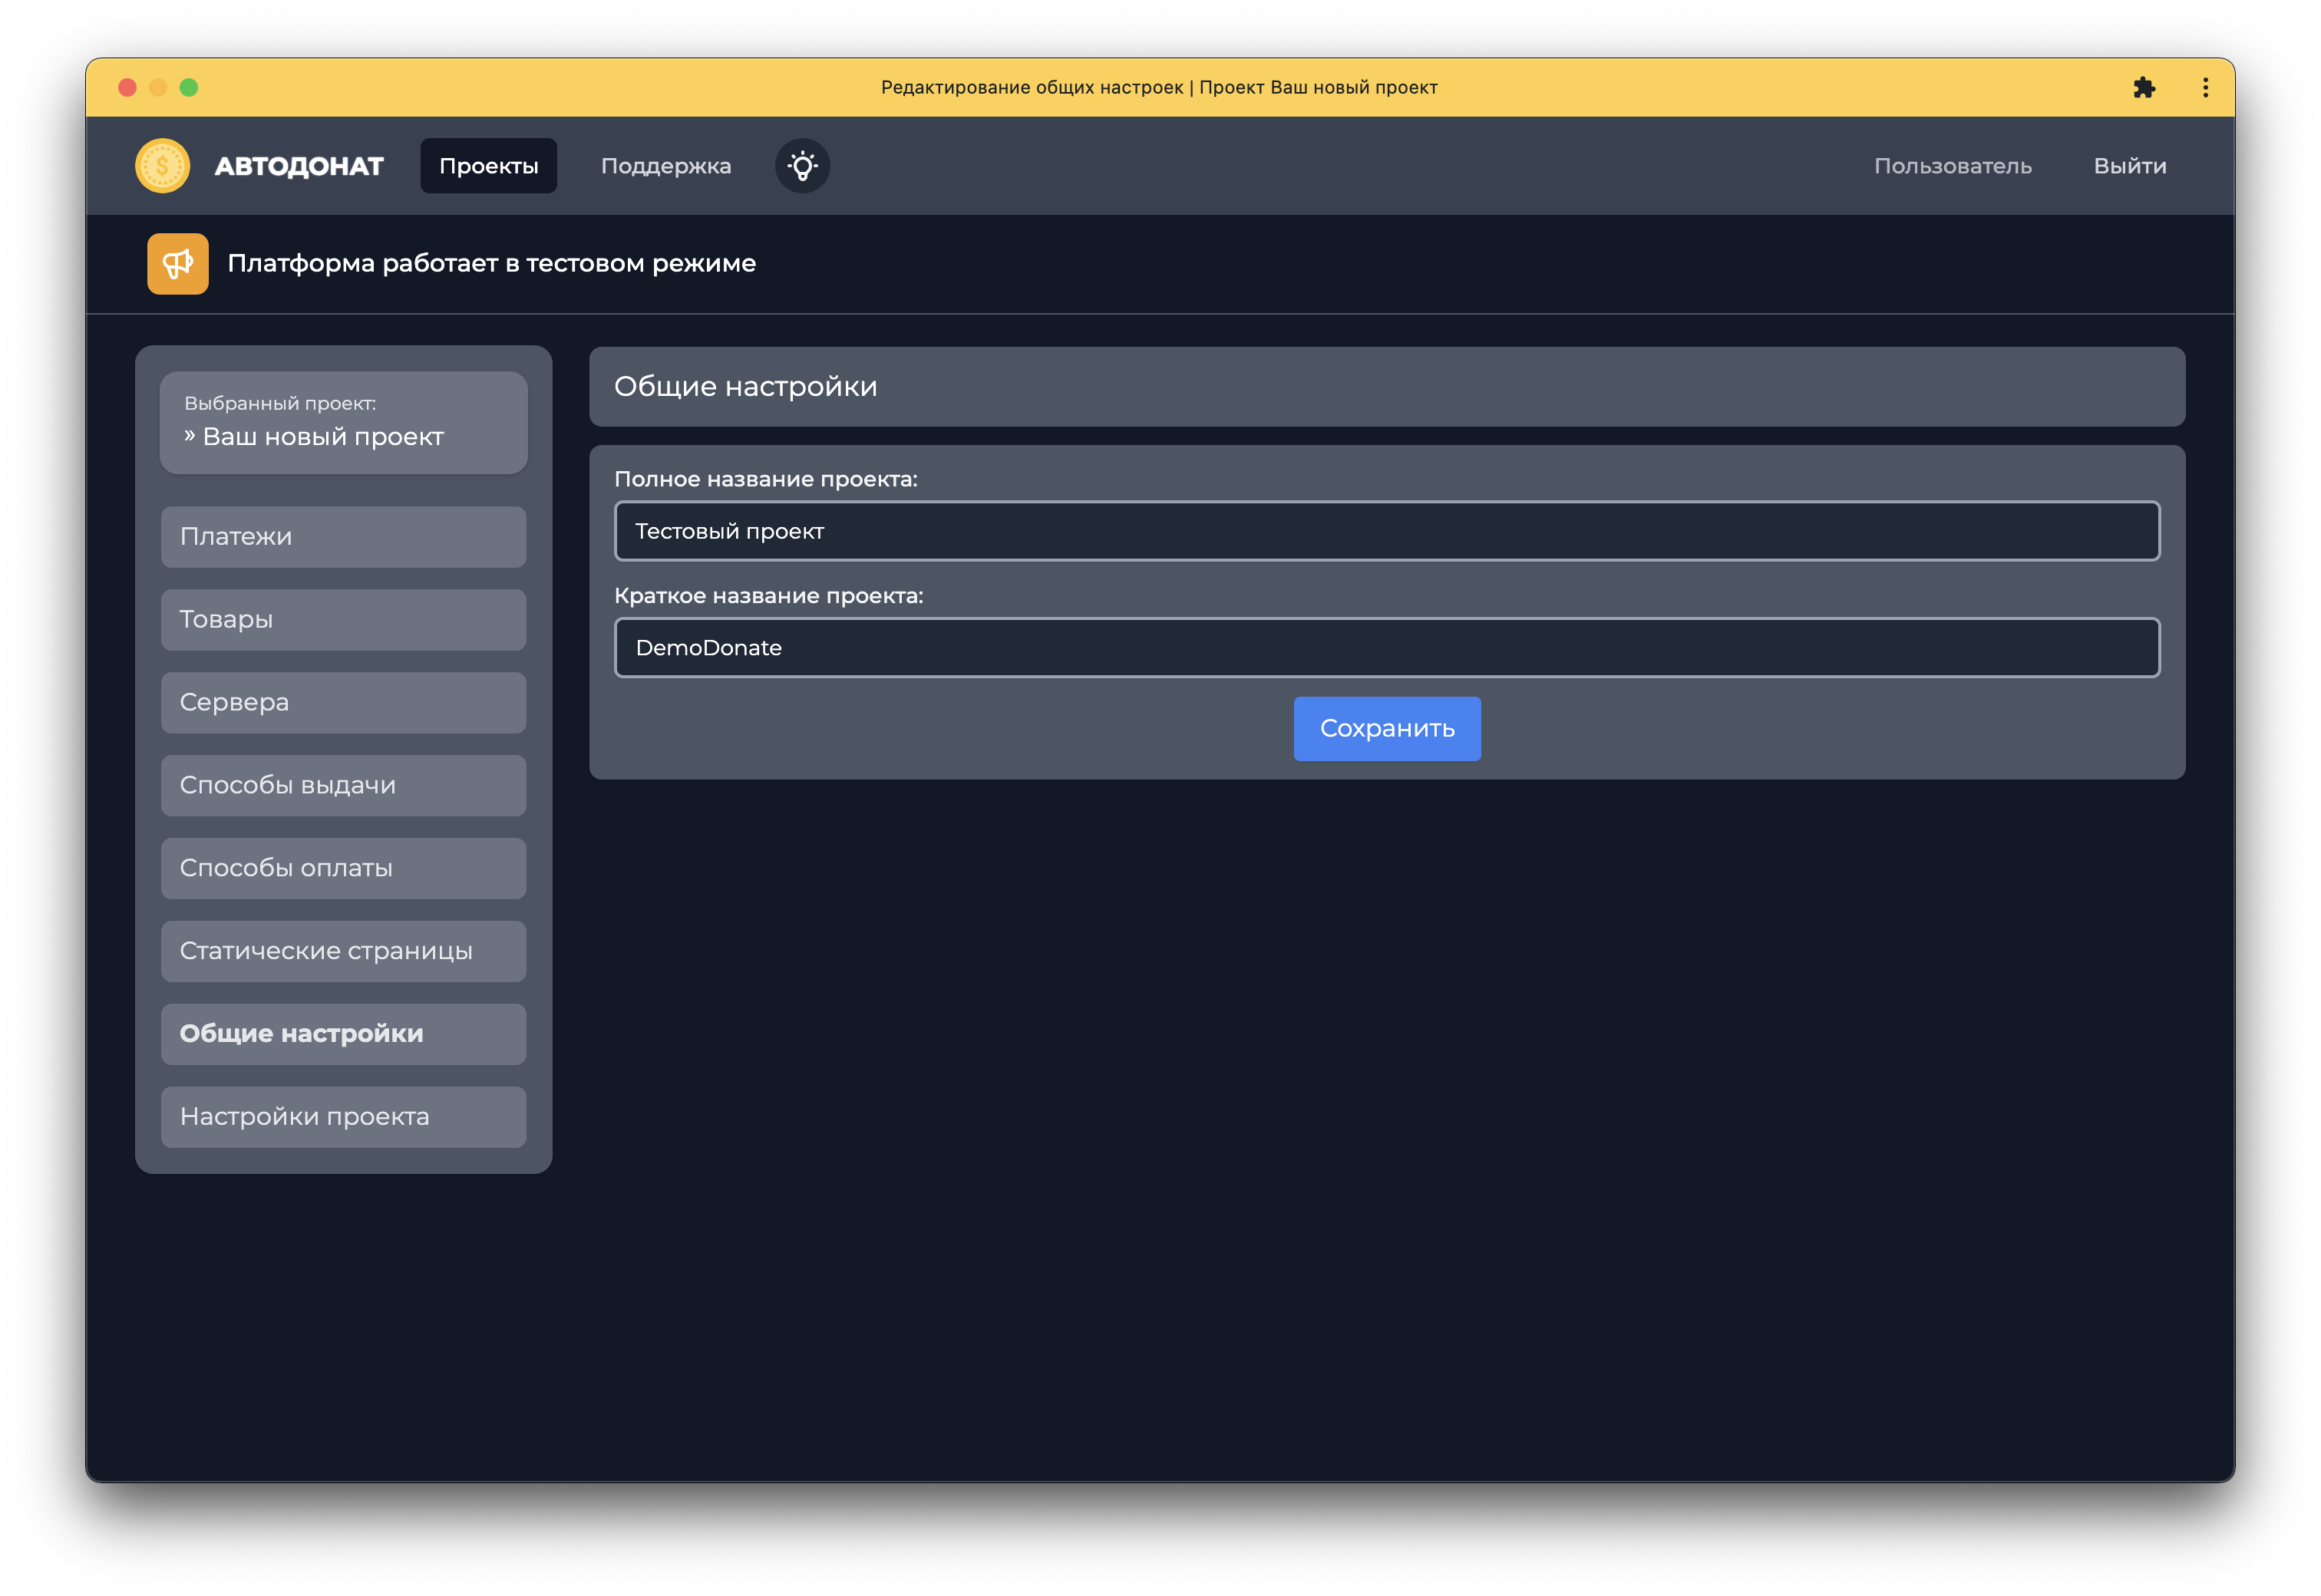Open the Пользователь profile link
This screenshot has width=2321, height=1596.
pos(1952,166)
